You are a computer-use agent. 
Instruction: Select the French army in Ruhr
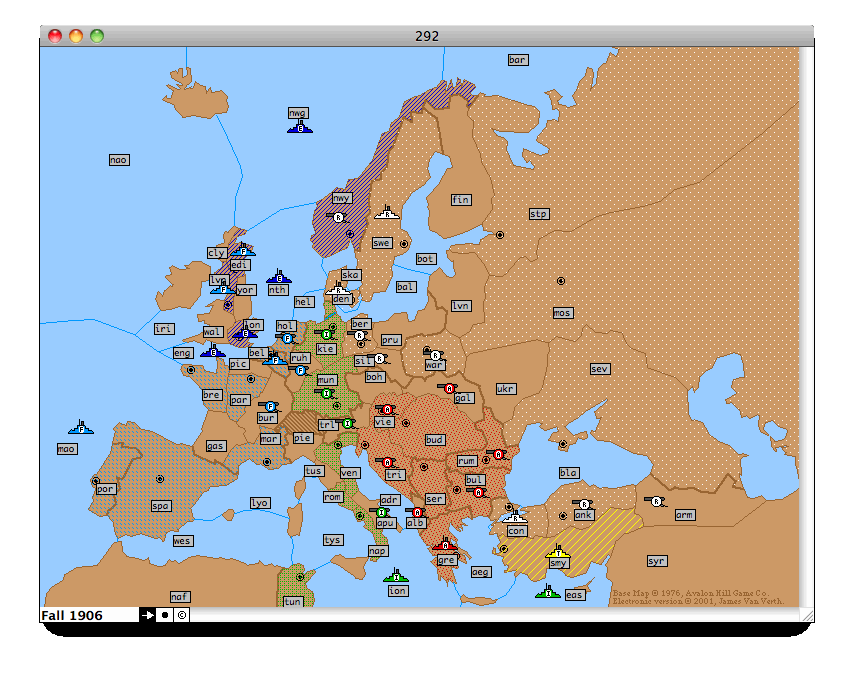point(300,370)
